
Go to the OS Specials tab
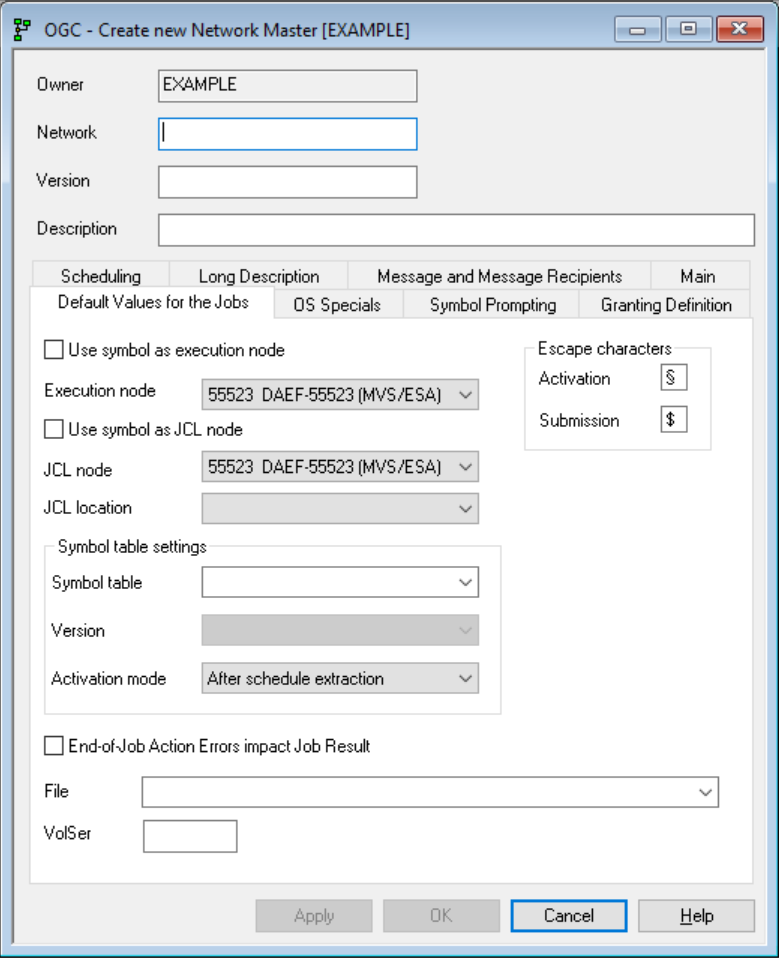point(337,305)
